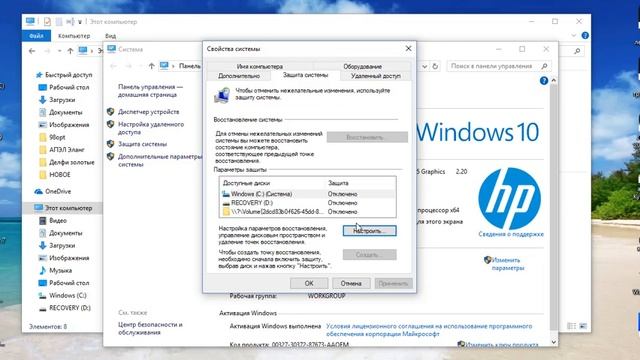Switch to Дополнительно tab
Image resolution: width=640 pixels, height=360 pixels.
coord(239,76)
